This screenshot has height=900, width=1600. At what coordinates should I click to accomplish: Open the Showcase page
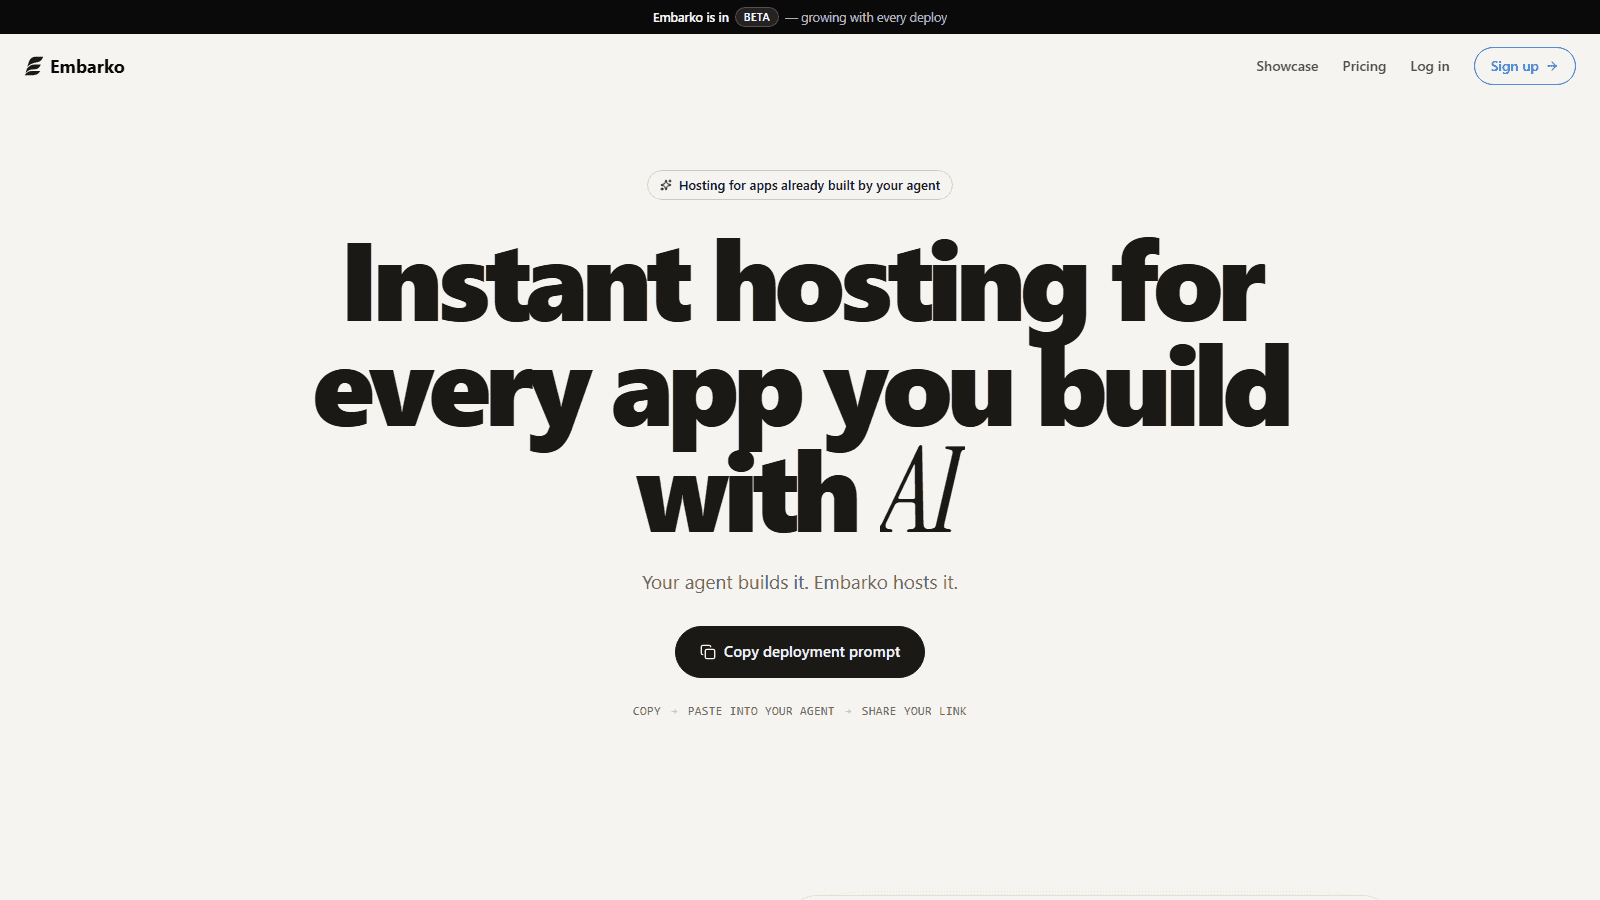point(1287,66)
